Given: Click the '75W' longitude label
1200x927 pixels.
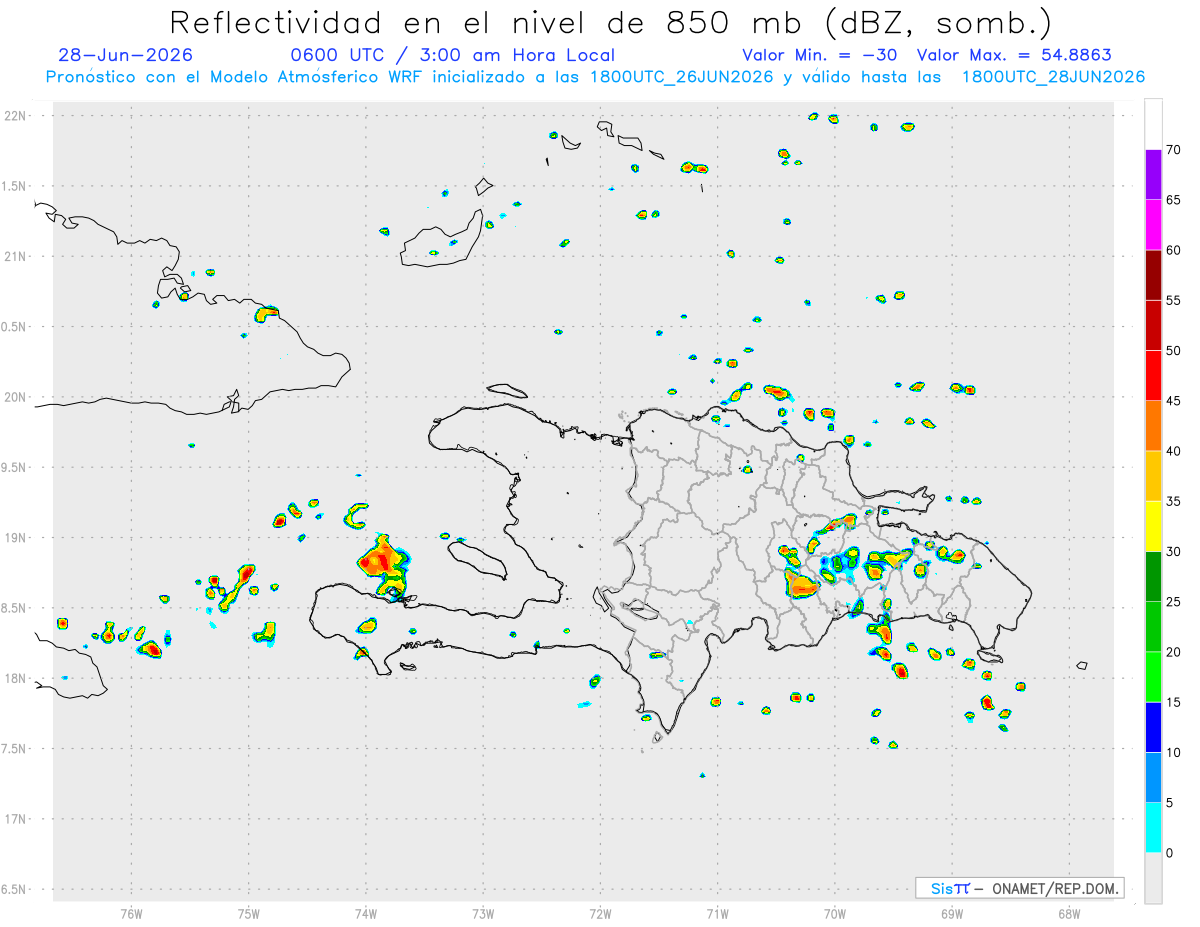Looking at the screenshot, I should (248, 913).
